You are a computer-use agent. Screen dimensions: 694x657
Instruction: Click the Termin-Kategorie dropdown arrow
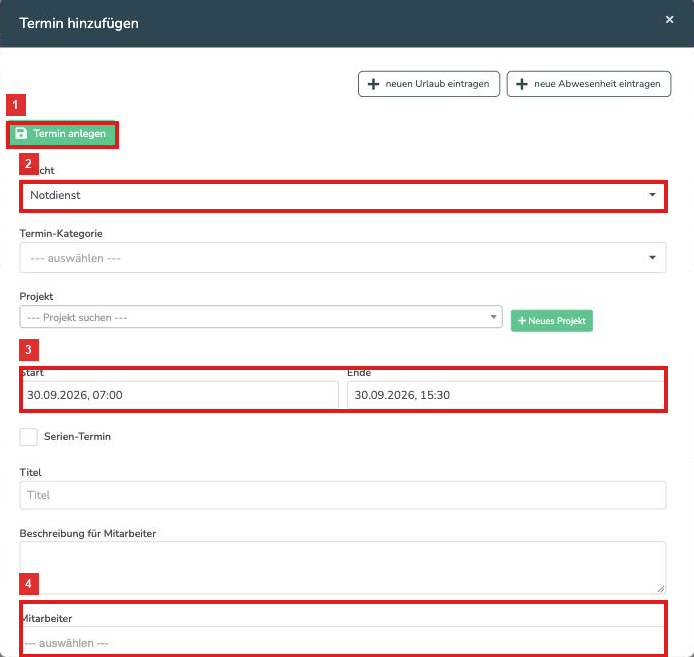tap(652, 258)
